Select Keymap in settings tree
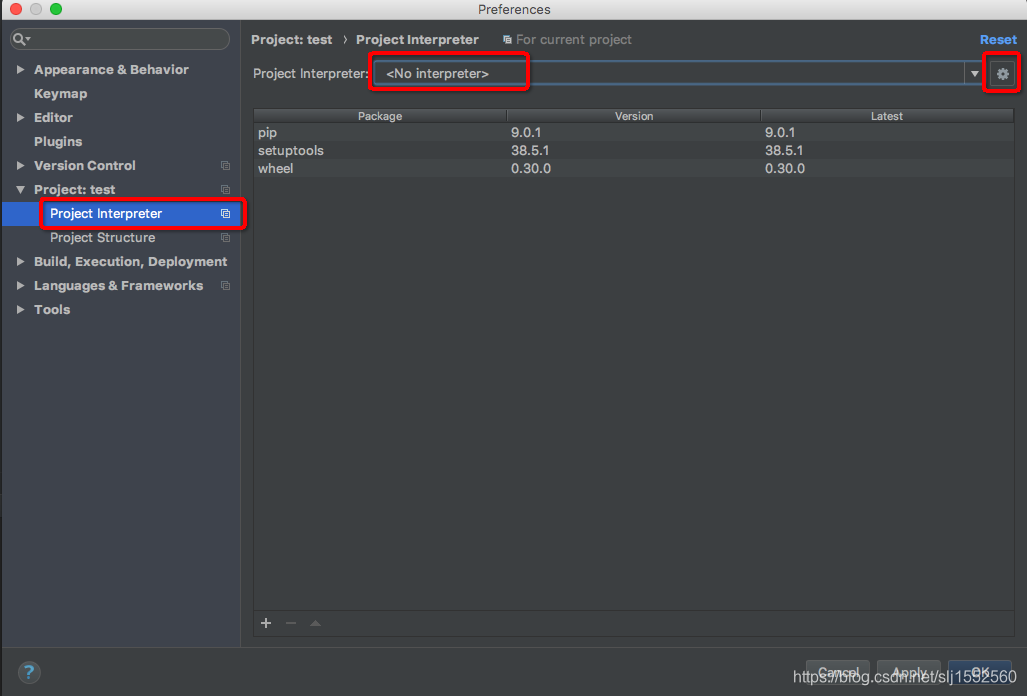Screen dimensions: 1027x696 click(x=60, y=94)
